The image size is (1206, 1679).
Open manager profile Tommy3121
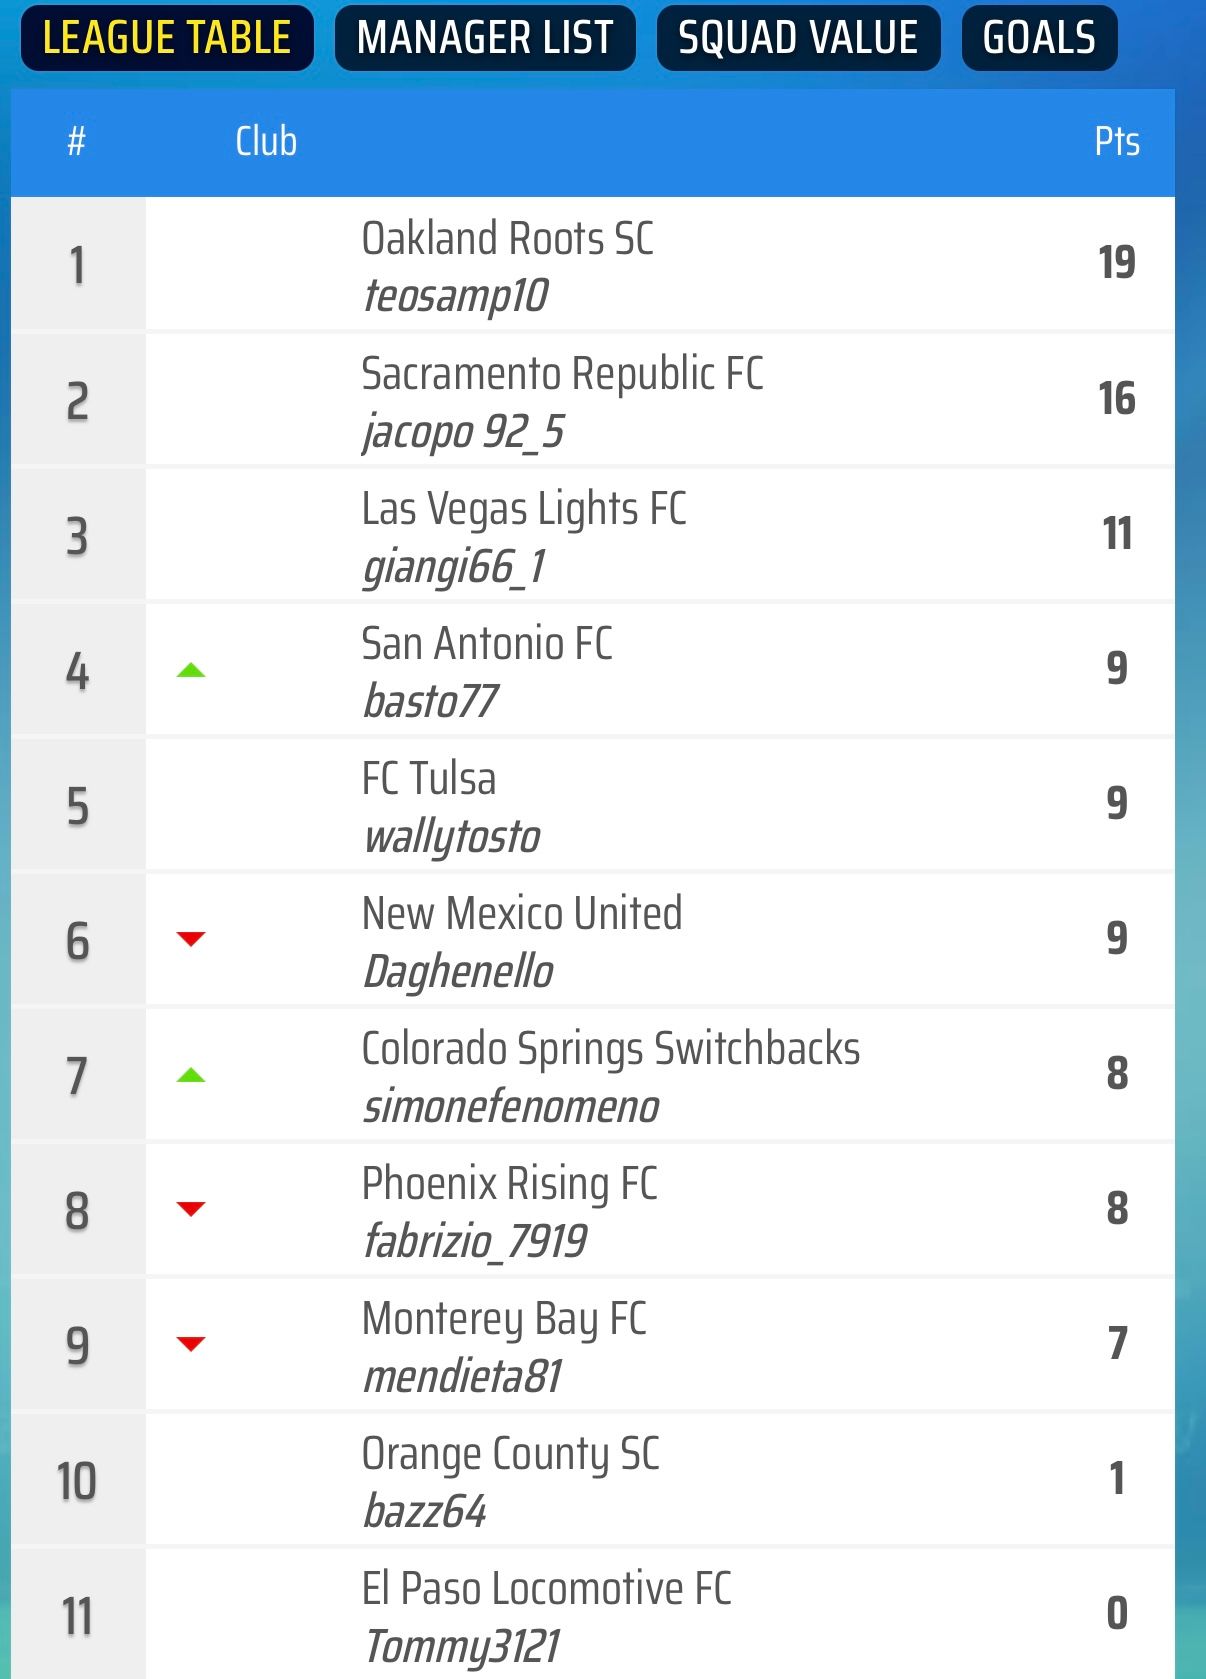point(462,1646)
